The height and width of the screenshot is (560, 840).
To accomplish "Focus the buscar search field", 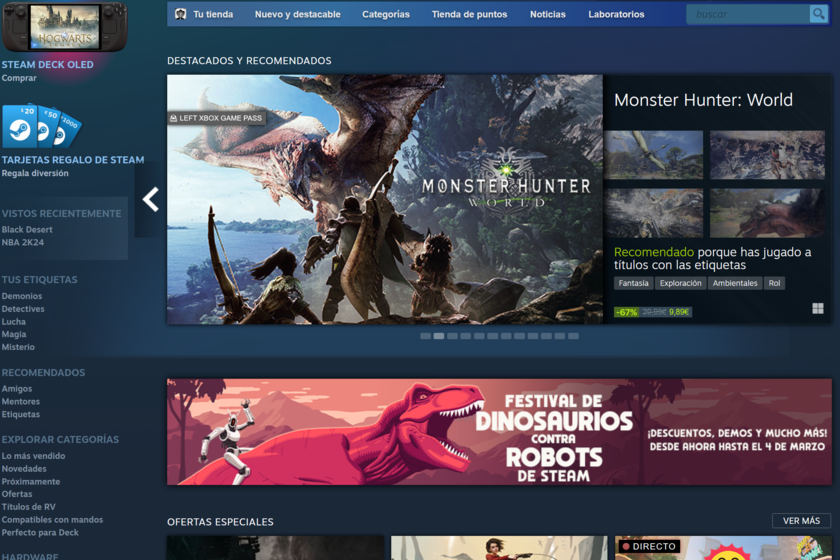I will [x=748, y=14].
